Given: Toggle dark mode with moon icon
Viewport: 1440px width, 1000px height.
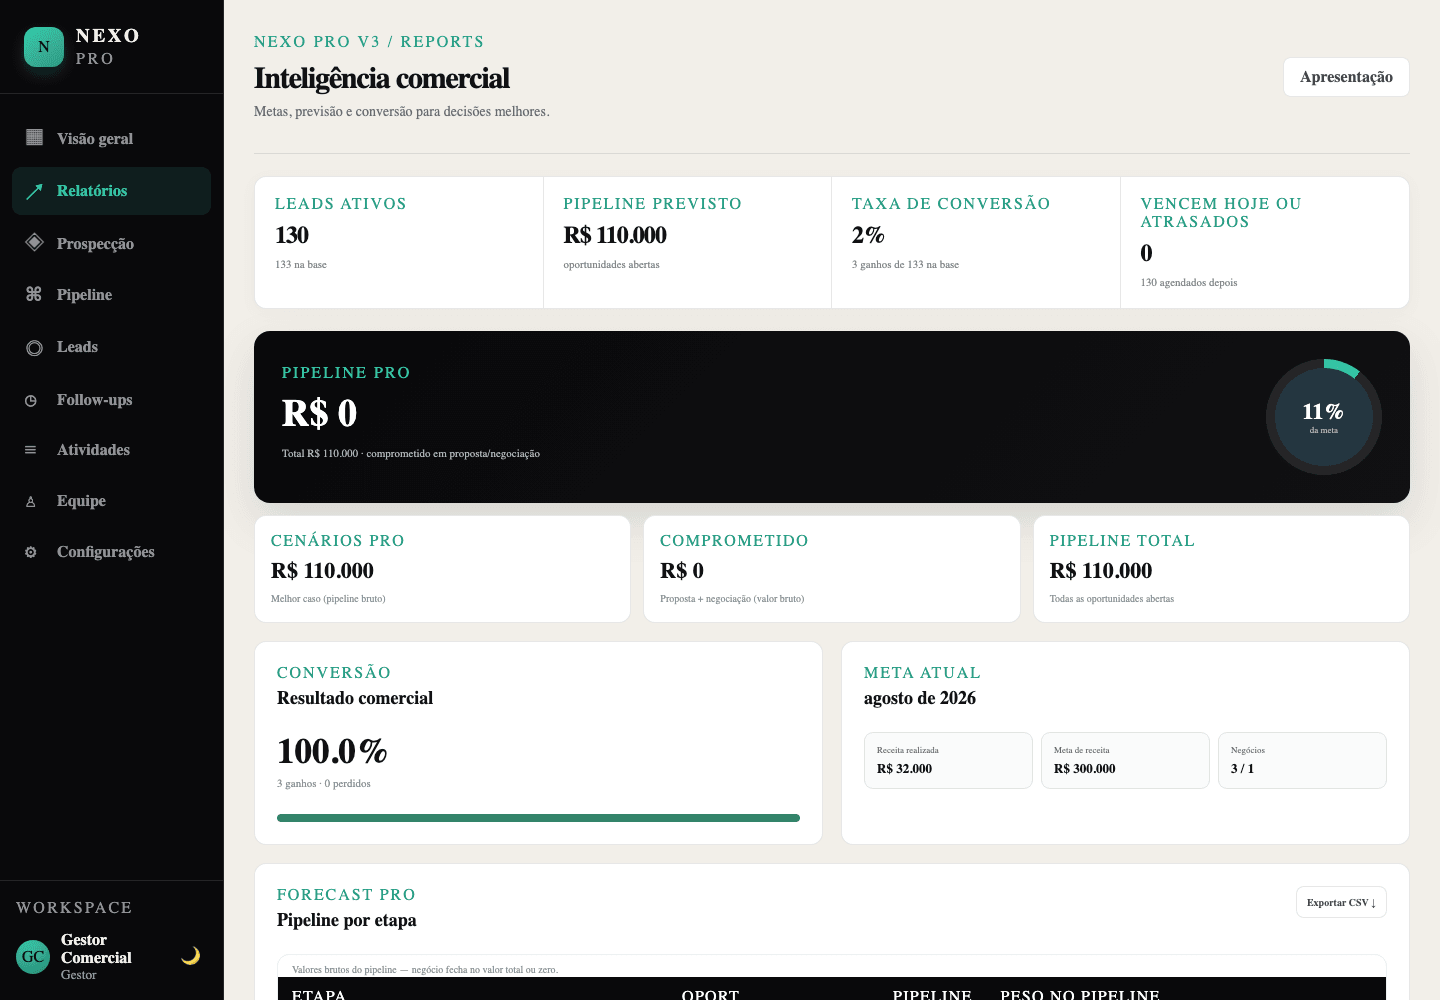Looking at the screenshot, I should [190, 956].
